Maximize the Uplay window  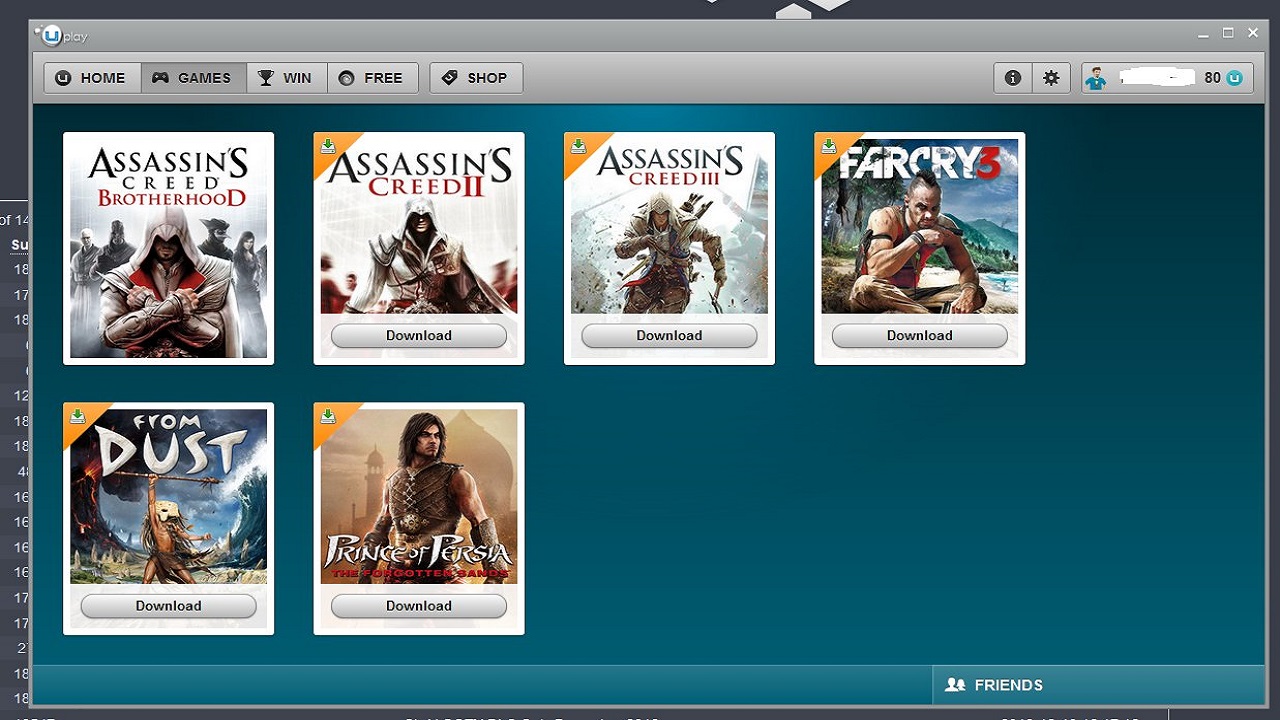pyautogui.click(x=1229, y=34)
